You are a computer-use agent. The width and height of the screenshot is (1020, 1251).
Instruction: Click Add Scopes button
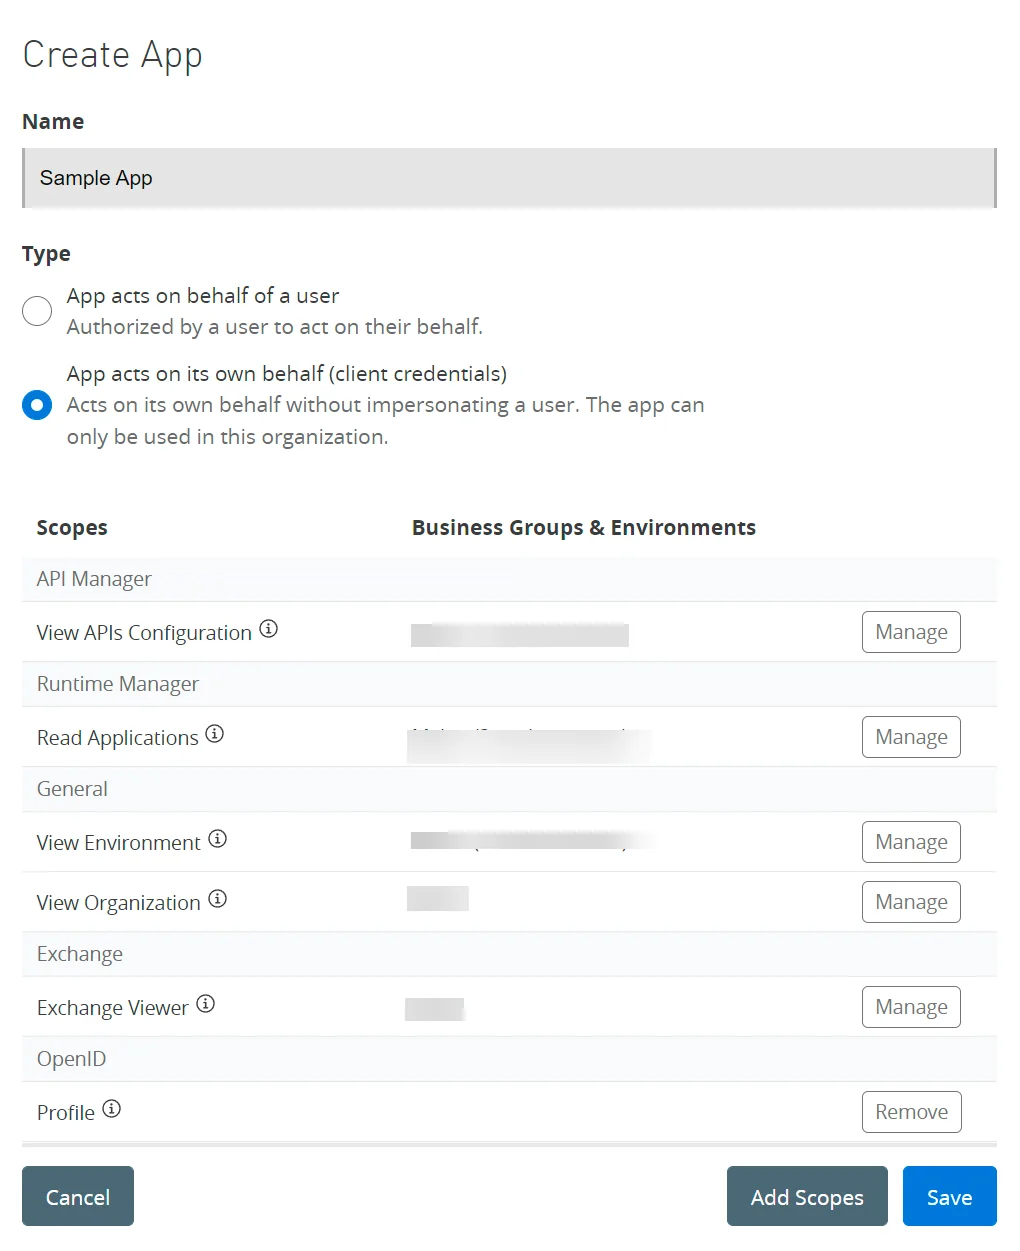coord(807,1196)
